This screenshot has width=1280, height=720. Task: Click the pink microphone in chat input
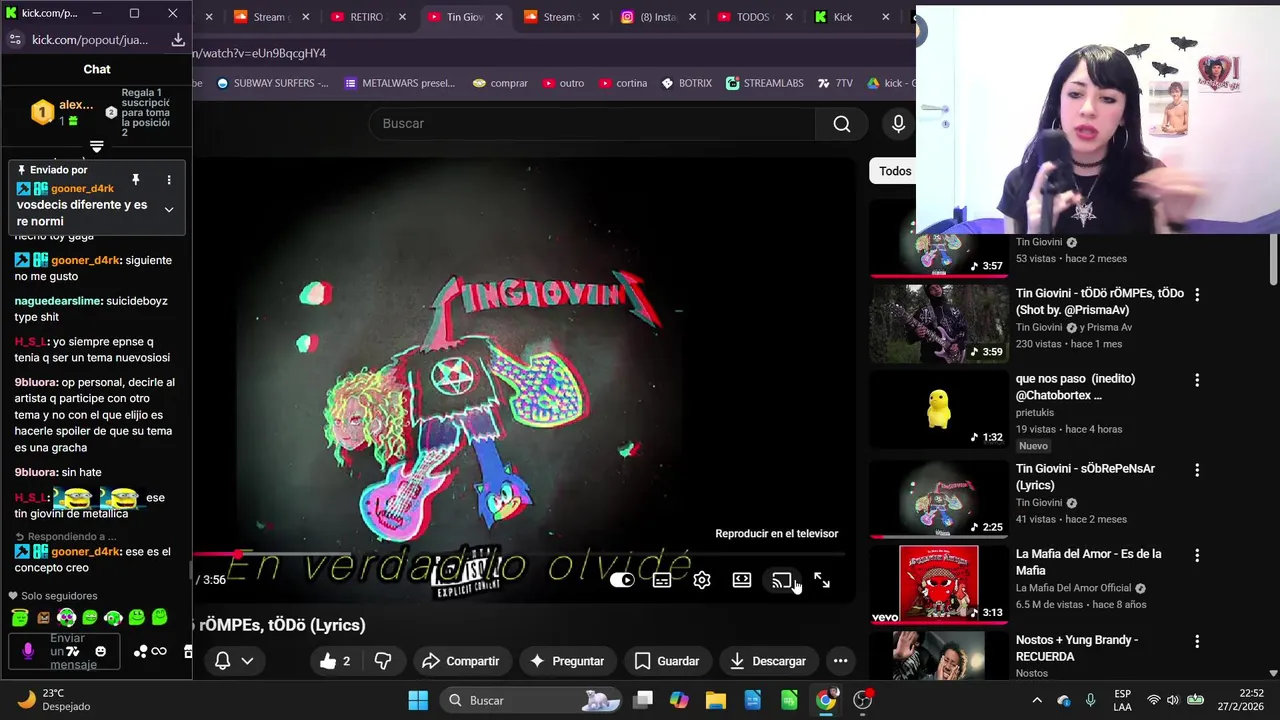[x=28, y=651]
